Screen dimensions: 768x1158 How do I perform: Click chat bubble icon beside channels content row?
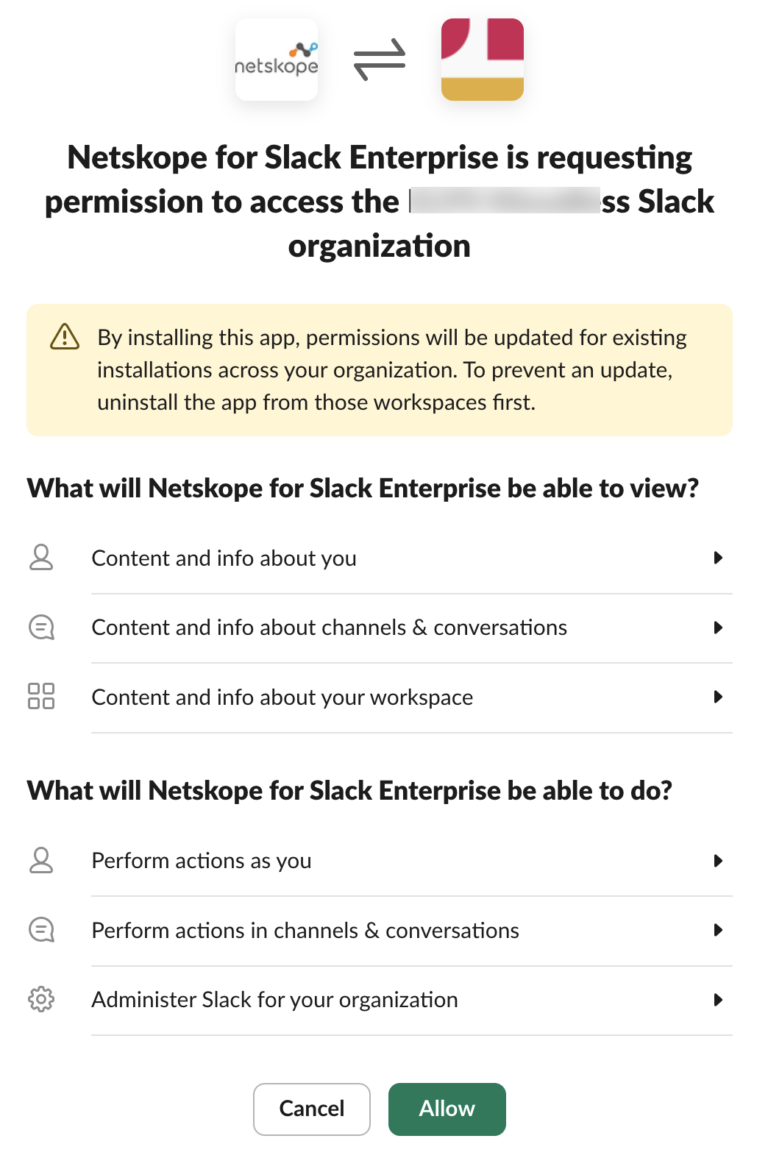pyautogui.click(x=41, y=628)
